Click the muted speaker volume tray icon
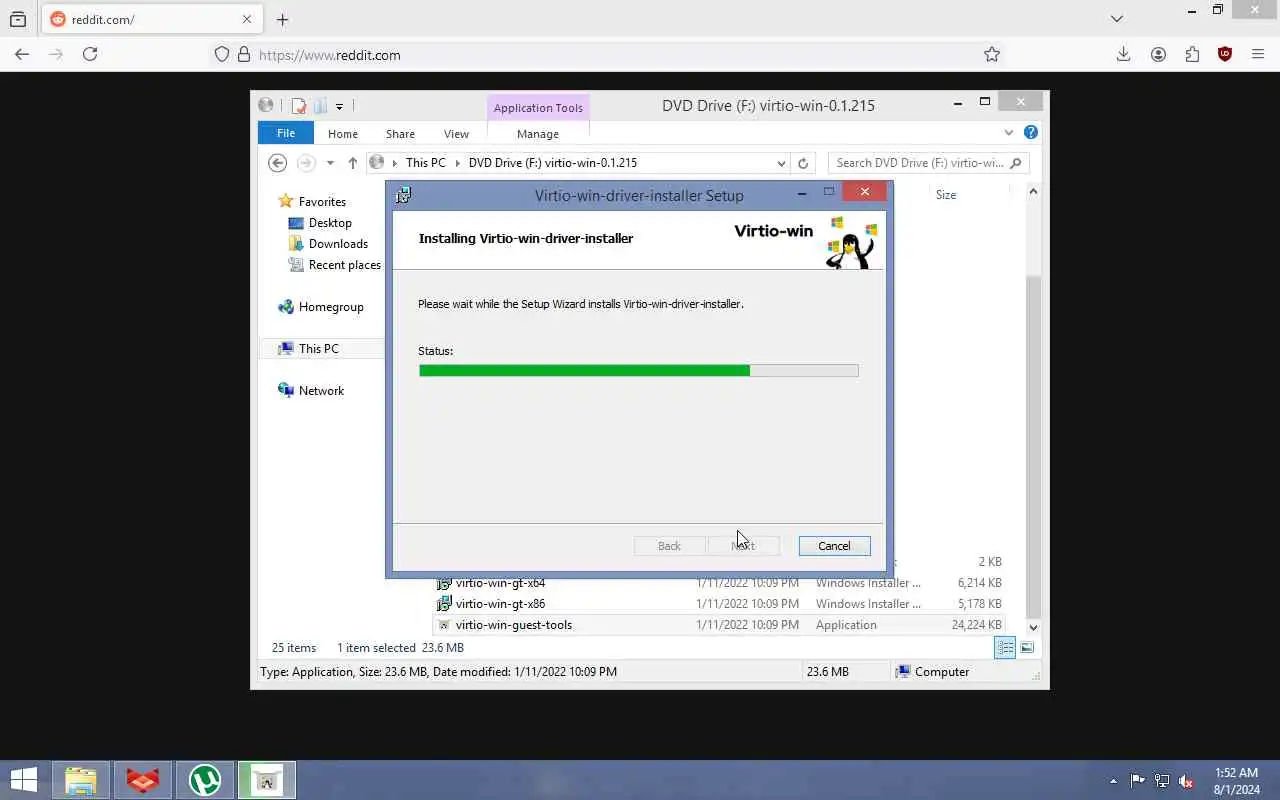Viewport: 1280px width, 800px height. click(1186, 781)
